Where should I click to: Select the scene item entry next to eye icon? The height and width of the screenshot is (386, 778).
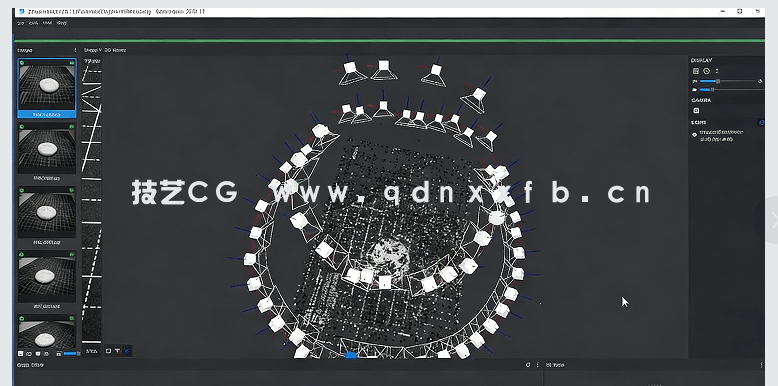pos(721,135)
